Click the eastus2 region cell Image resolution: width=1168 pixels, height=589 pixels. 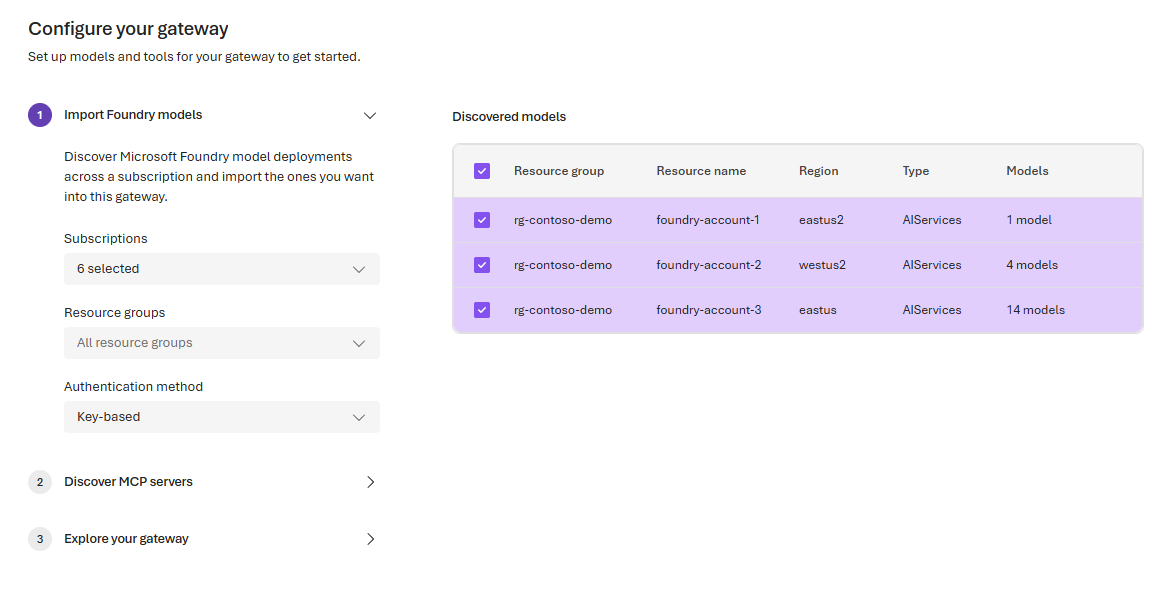(821, 220)
